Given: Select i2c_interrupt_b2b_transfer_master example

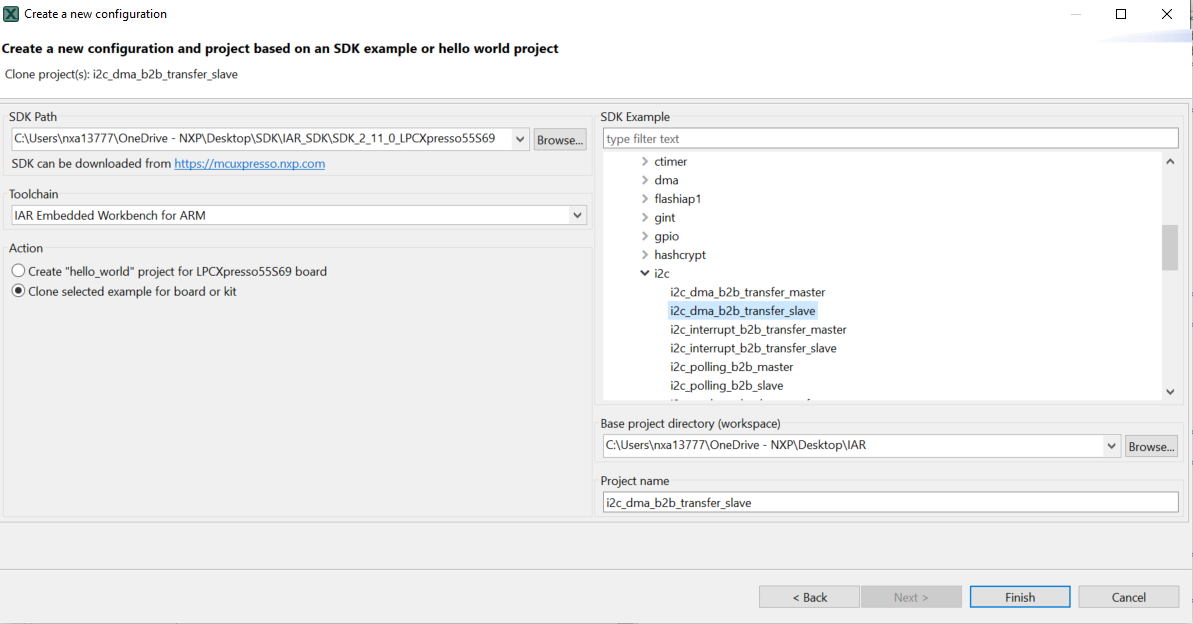Looking at the screenshot, I should point(758,330).
